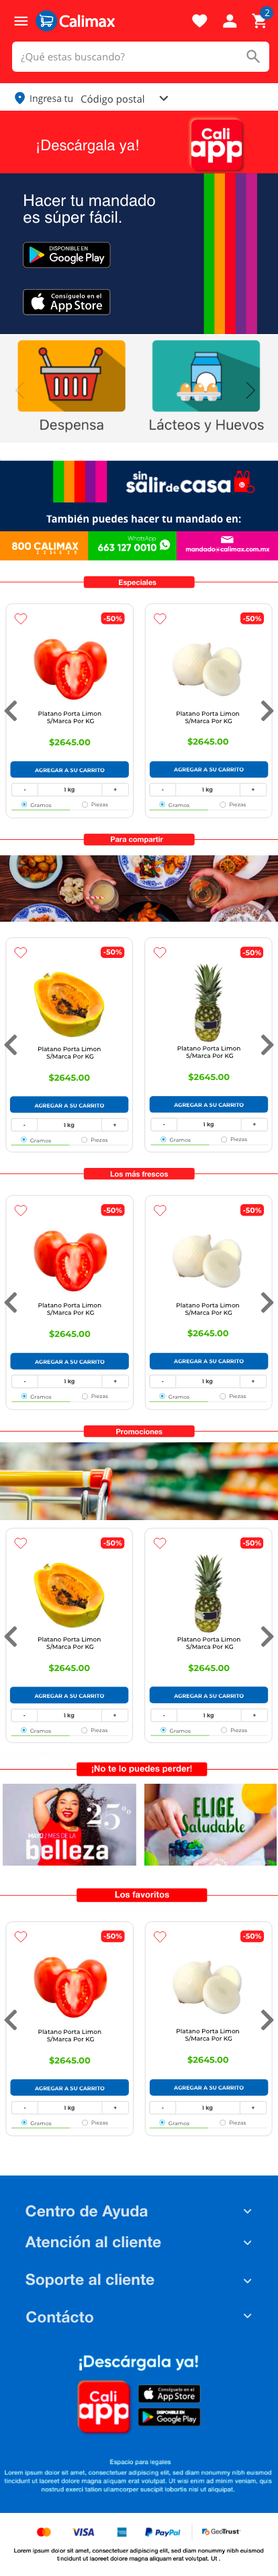Expand the Centro de Ayuda section
Image resolution: width=278 pixels, height=2576 pixels.
coord(139,2211)
